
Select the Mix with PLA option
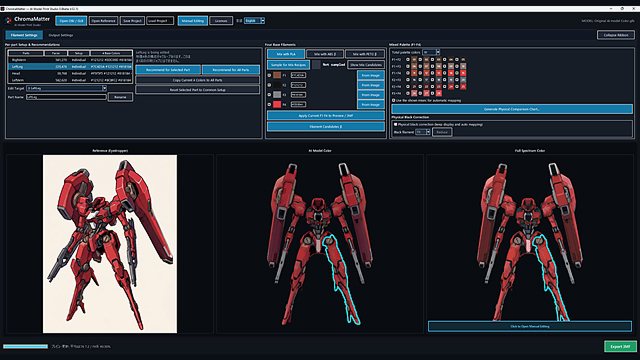point(286,54)
